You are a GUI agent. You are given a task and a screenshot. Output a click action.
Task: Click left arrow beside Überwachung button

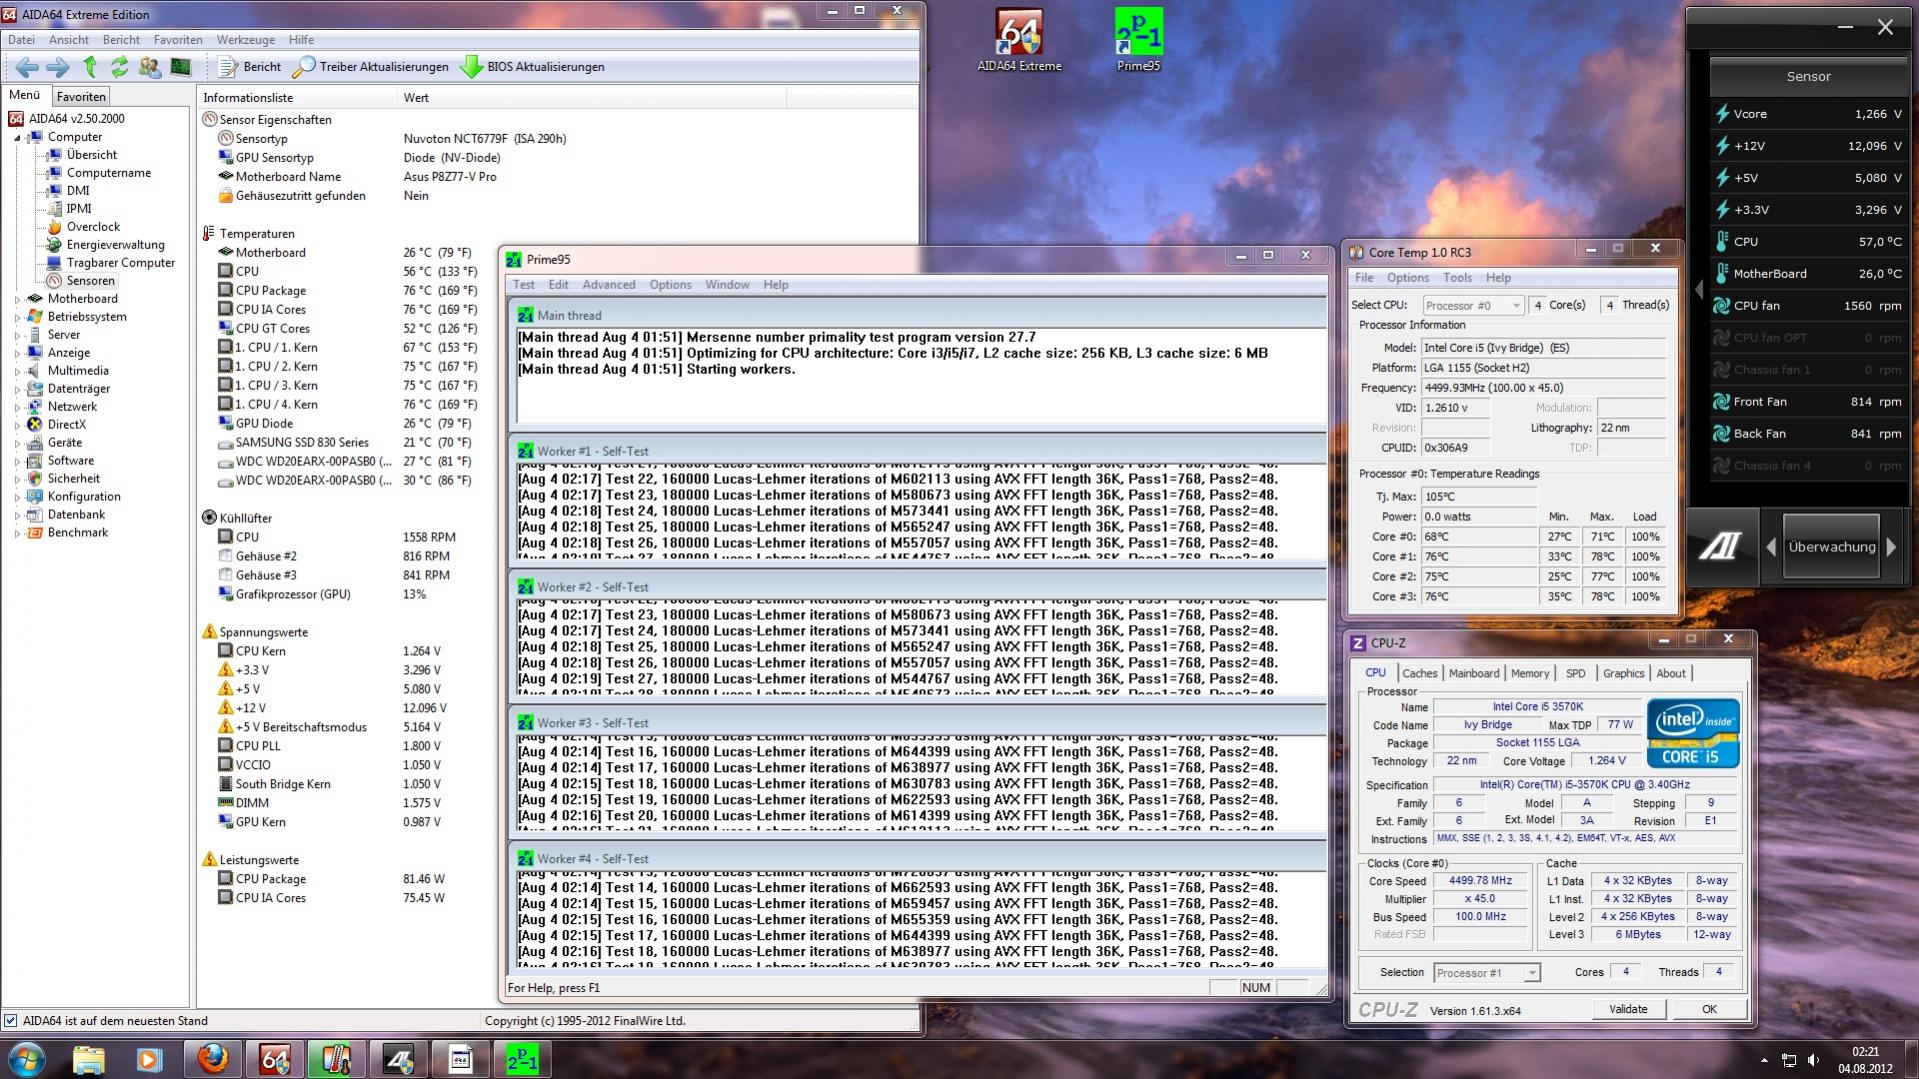(x=1772, y=547)
